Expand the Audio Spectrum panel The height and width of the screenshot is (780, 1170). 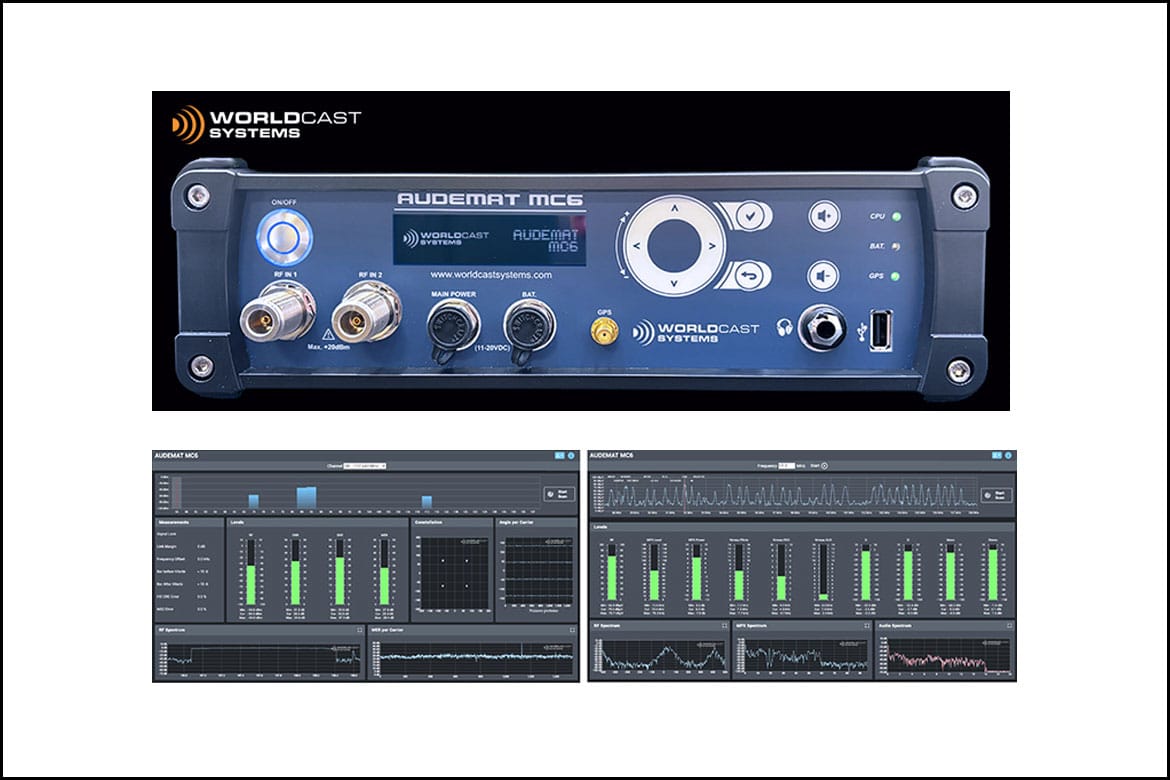pos(1010,625)
